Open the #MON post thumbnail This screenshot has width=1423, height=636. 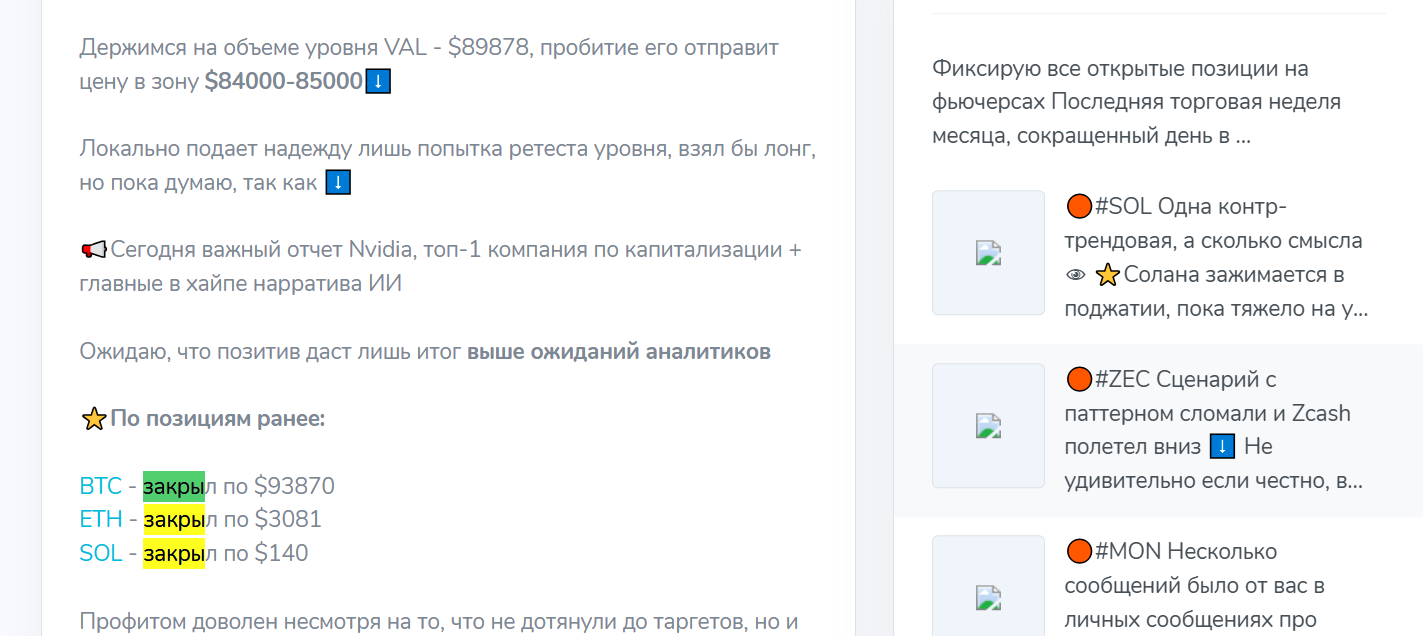[988, 586]
